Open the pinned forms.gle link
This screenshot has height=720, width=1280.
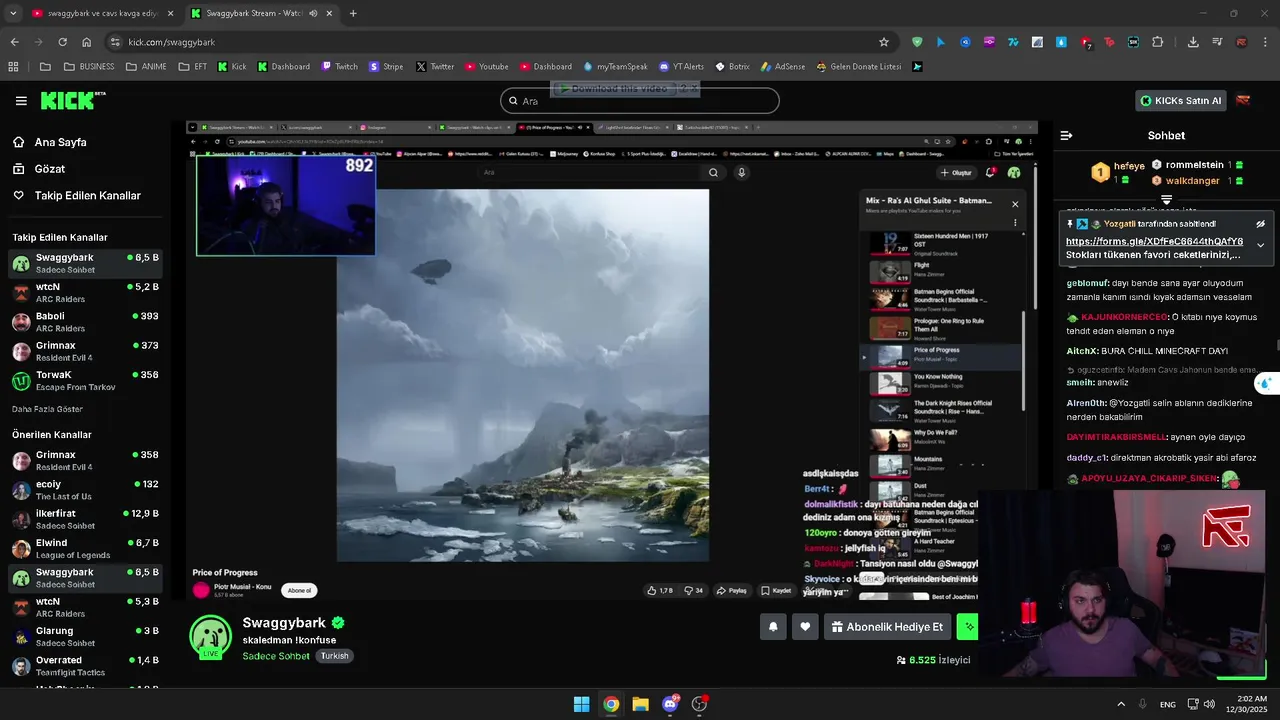point(1154,241)
